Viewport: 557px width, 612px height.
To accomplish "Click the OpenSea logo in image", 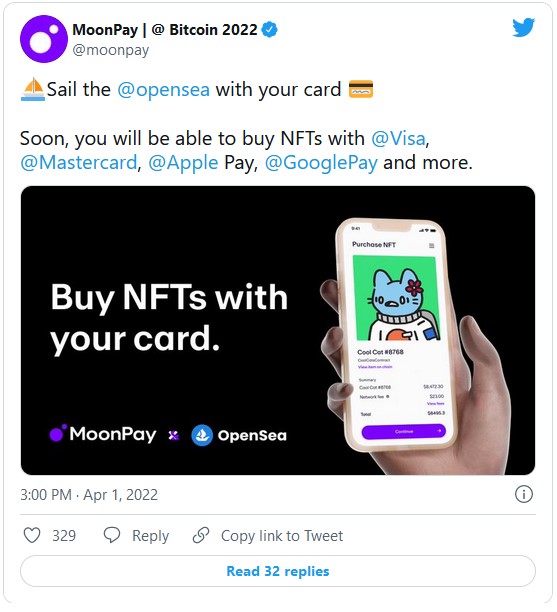I will (x=239, y=435).
